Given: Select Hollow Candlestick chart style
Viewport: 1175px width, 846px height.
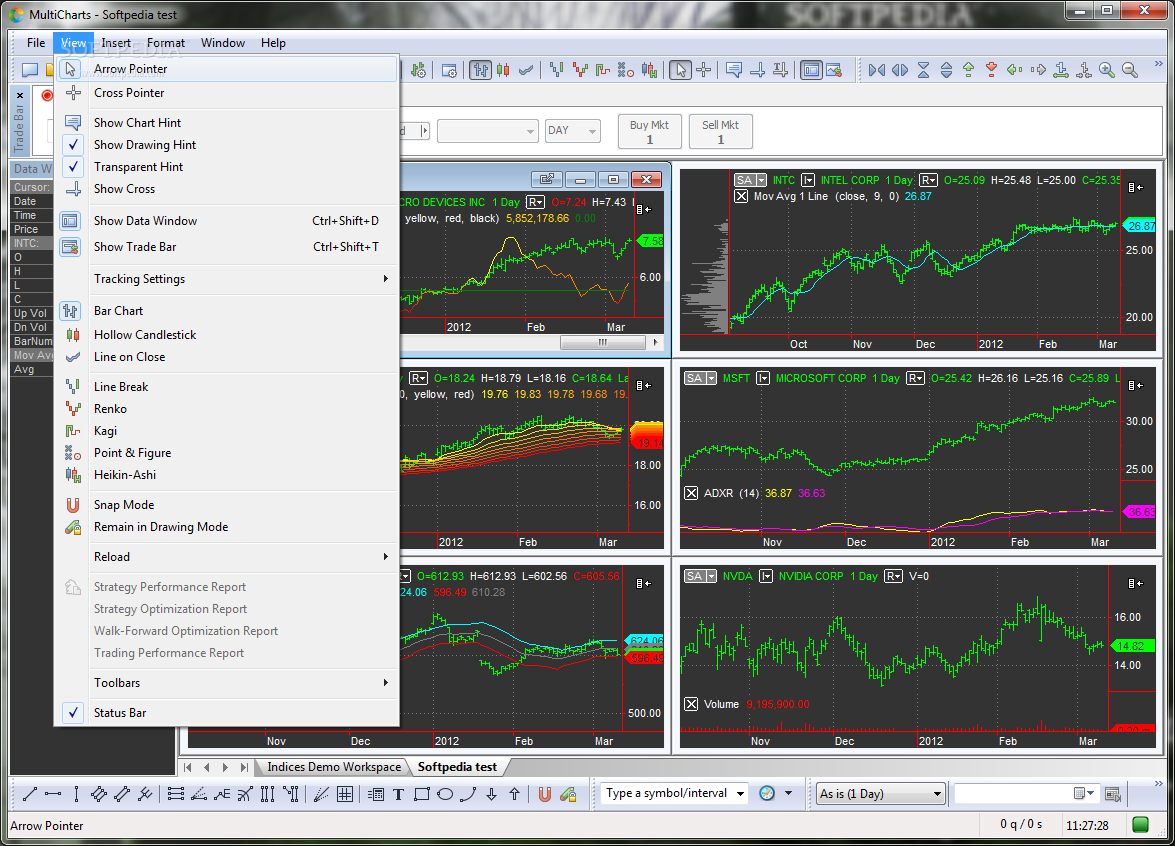Looking at the screenshot, I should (226, 335).
